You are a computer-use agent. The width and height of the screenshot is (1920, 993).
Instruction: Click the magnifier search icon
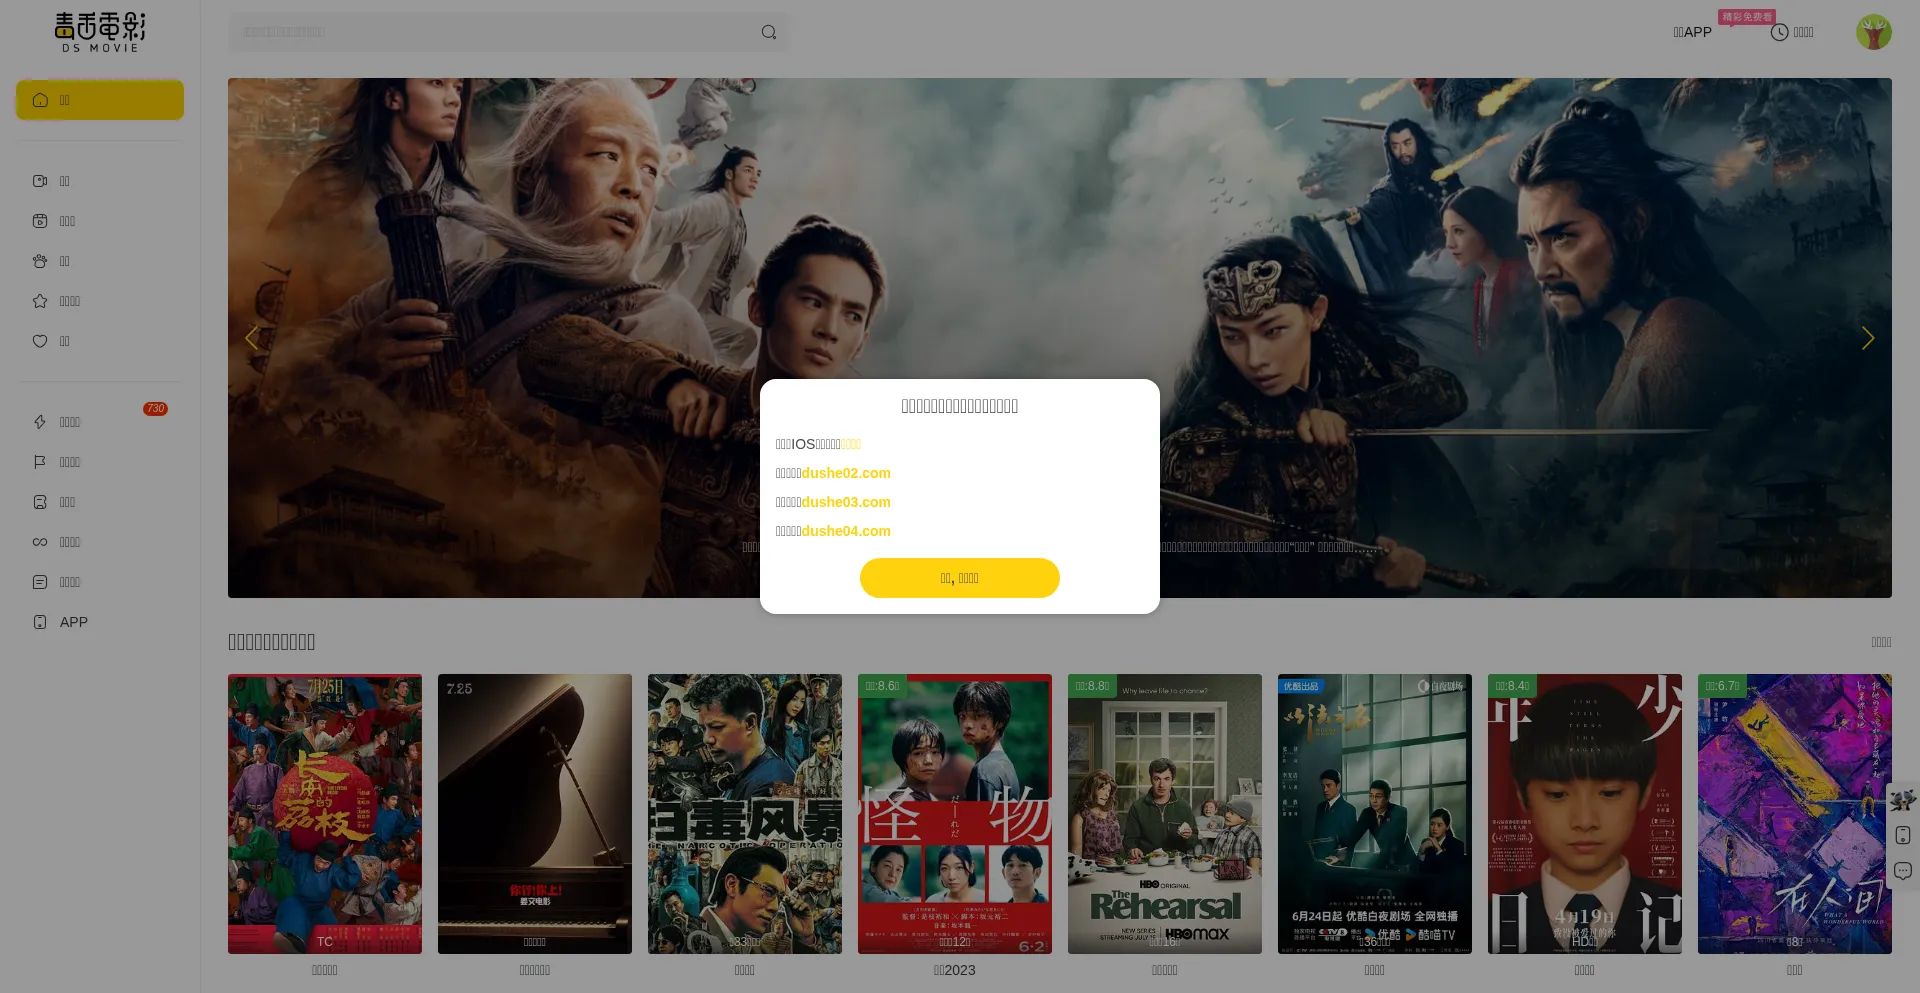(769, 32)
